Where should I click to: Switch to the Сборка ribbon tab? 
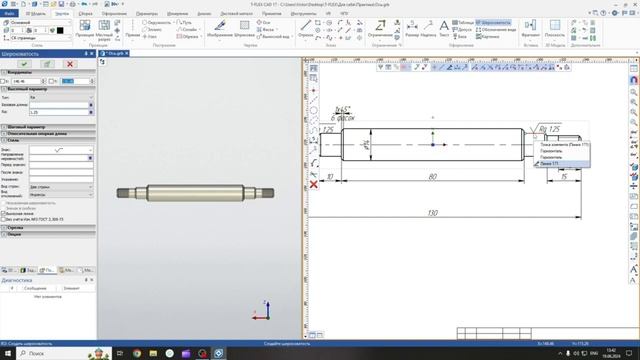85,13
